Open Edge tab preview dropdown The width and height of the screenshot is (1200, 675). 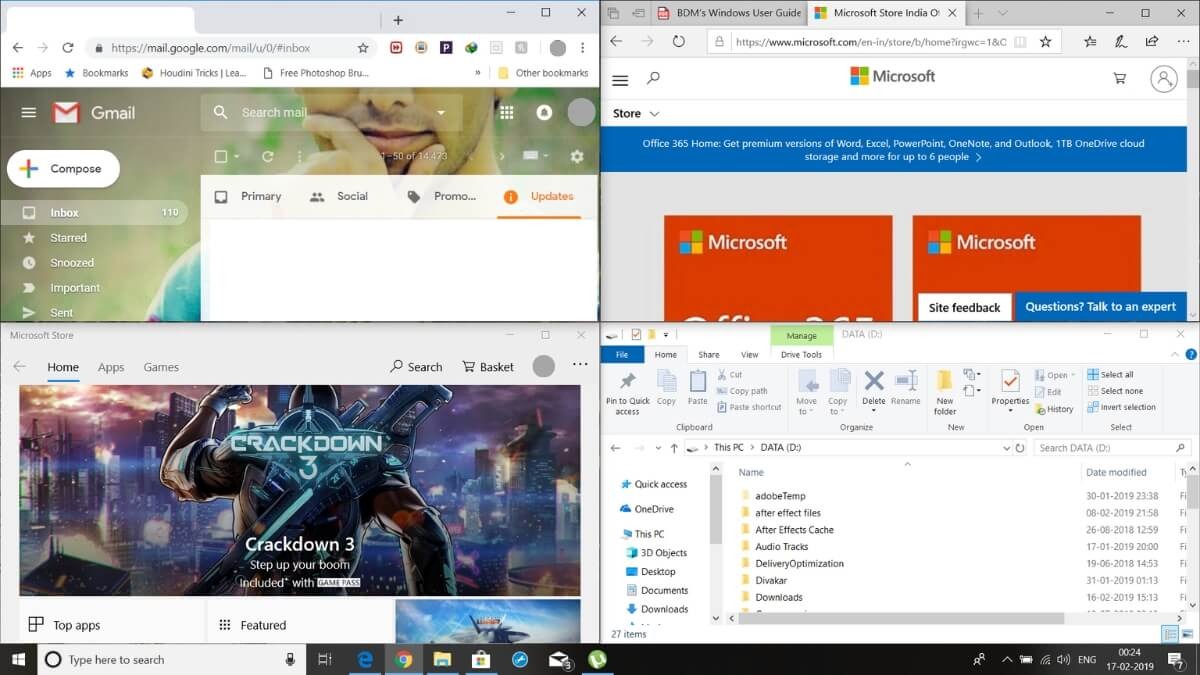[1003, 13]
